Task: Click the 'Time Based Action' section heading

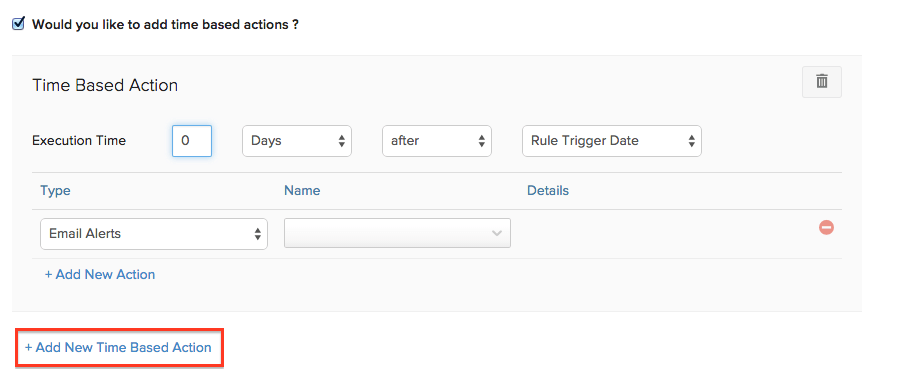Action: (105, 85)
